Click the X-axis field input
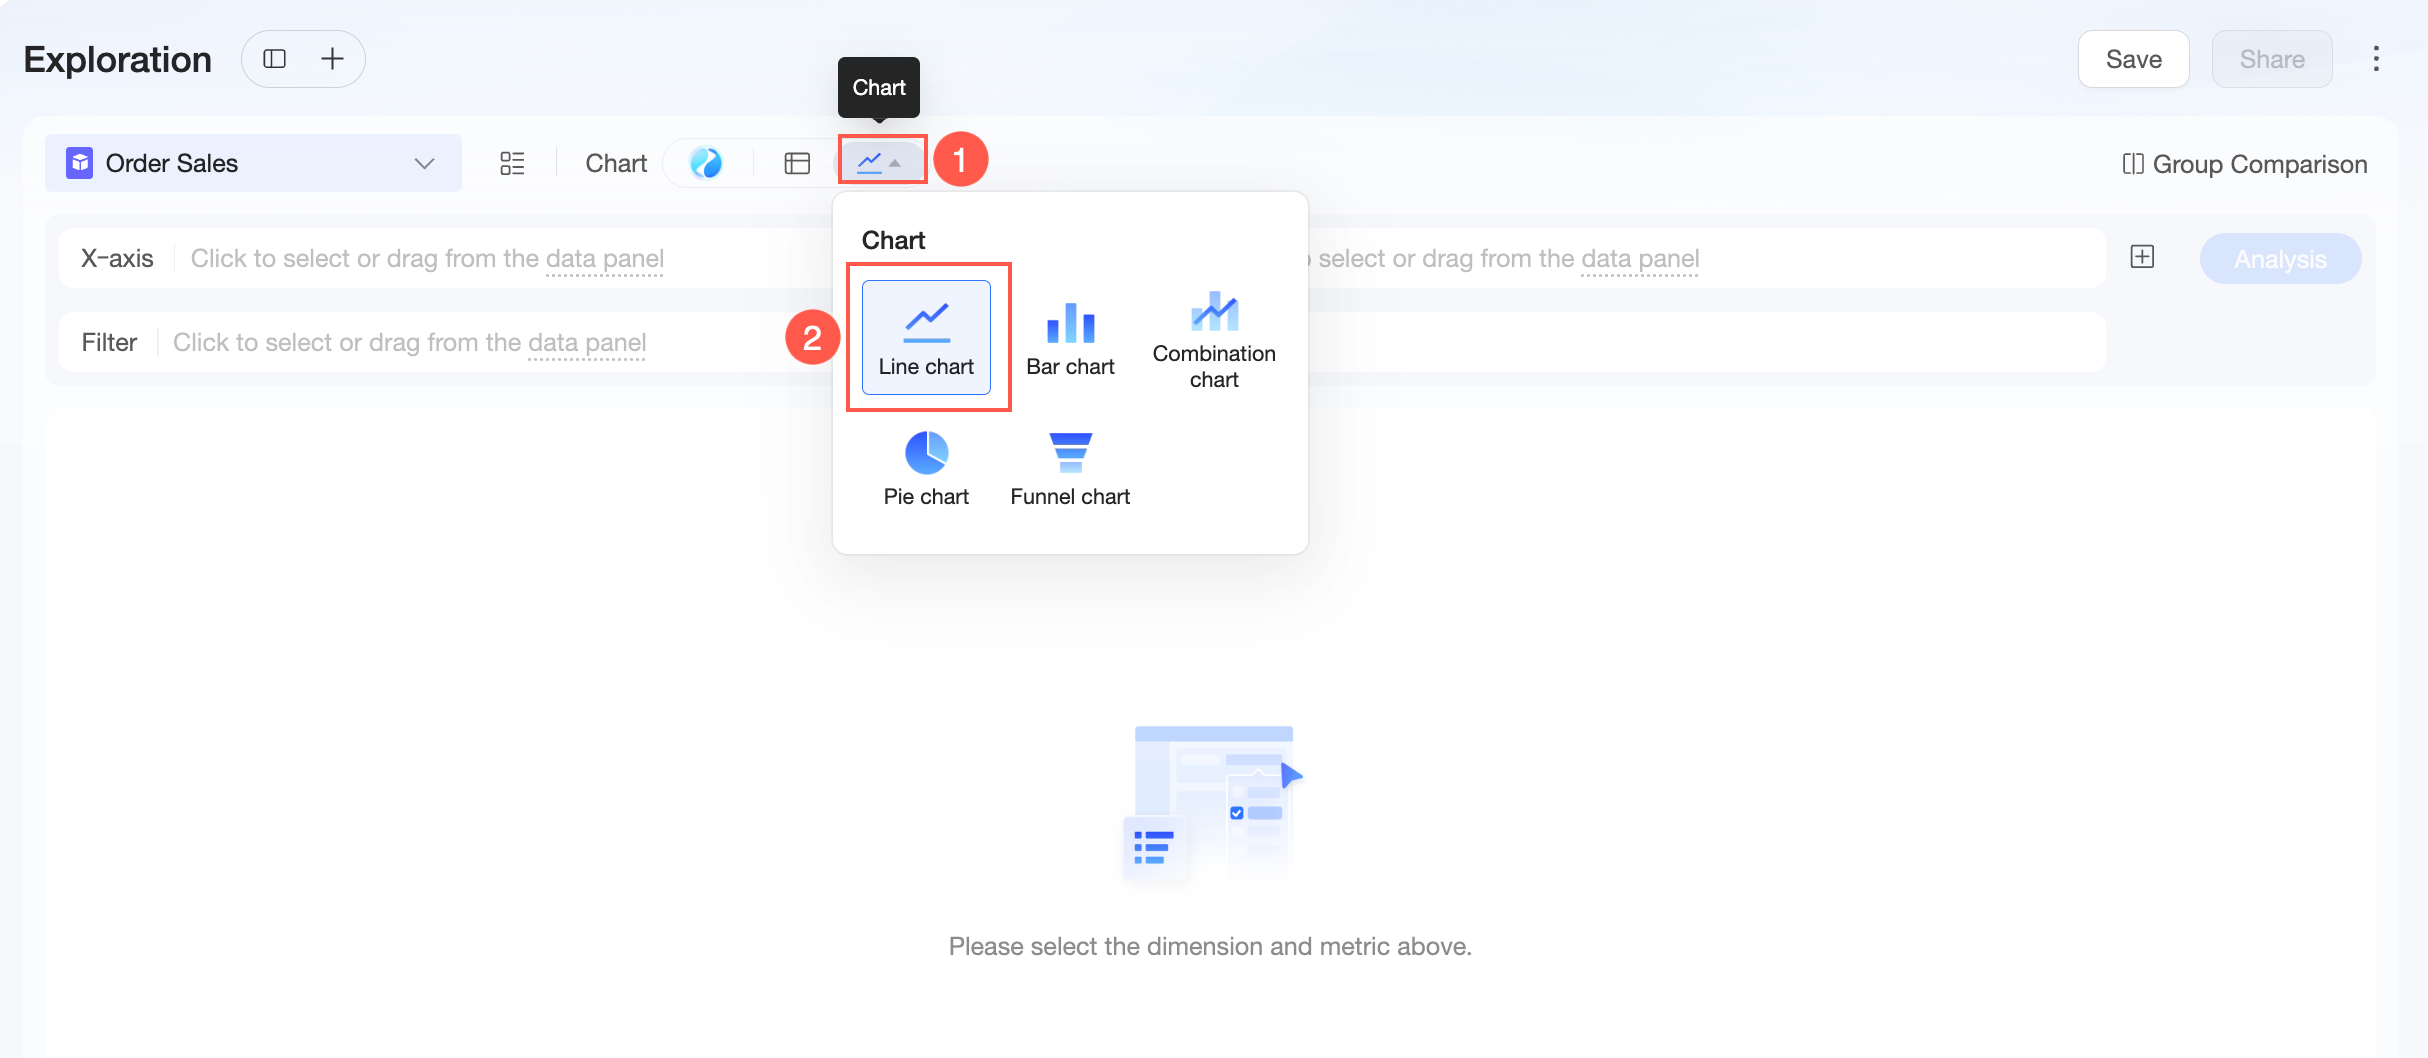The width and height of the screenshot is (2428, 1058). tap(446, 258)
